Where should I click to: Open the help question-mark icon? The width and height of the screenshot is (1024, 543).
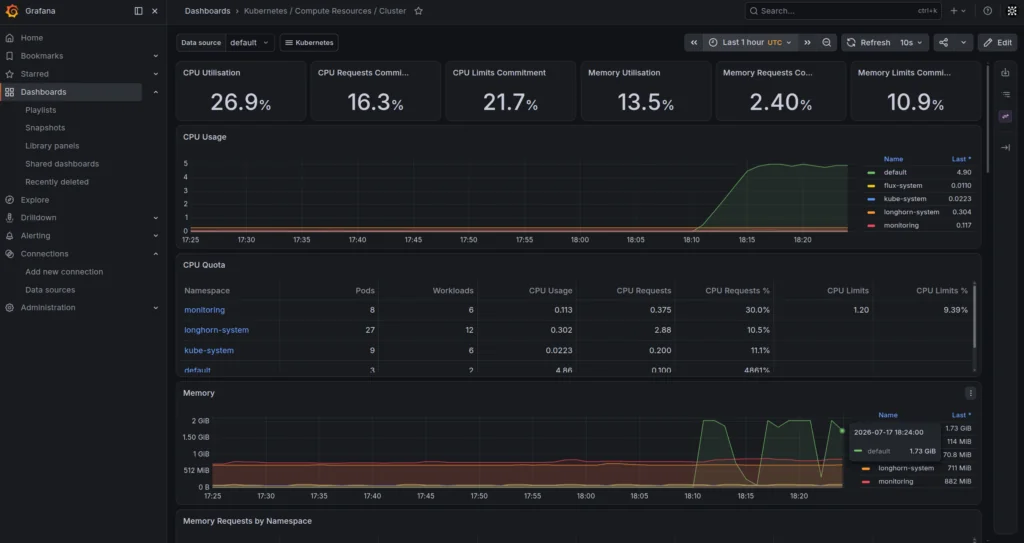pyautogui.click(x=987, y=11)
